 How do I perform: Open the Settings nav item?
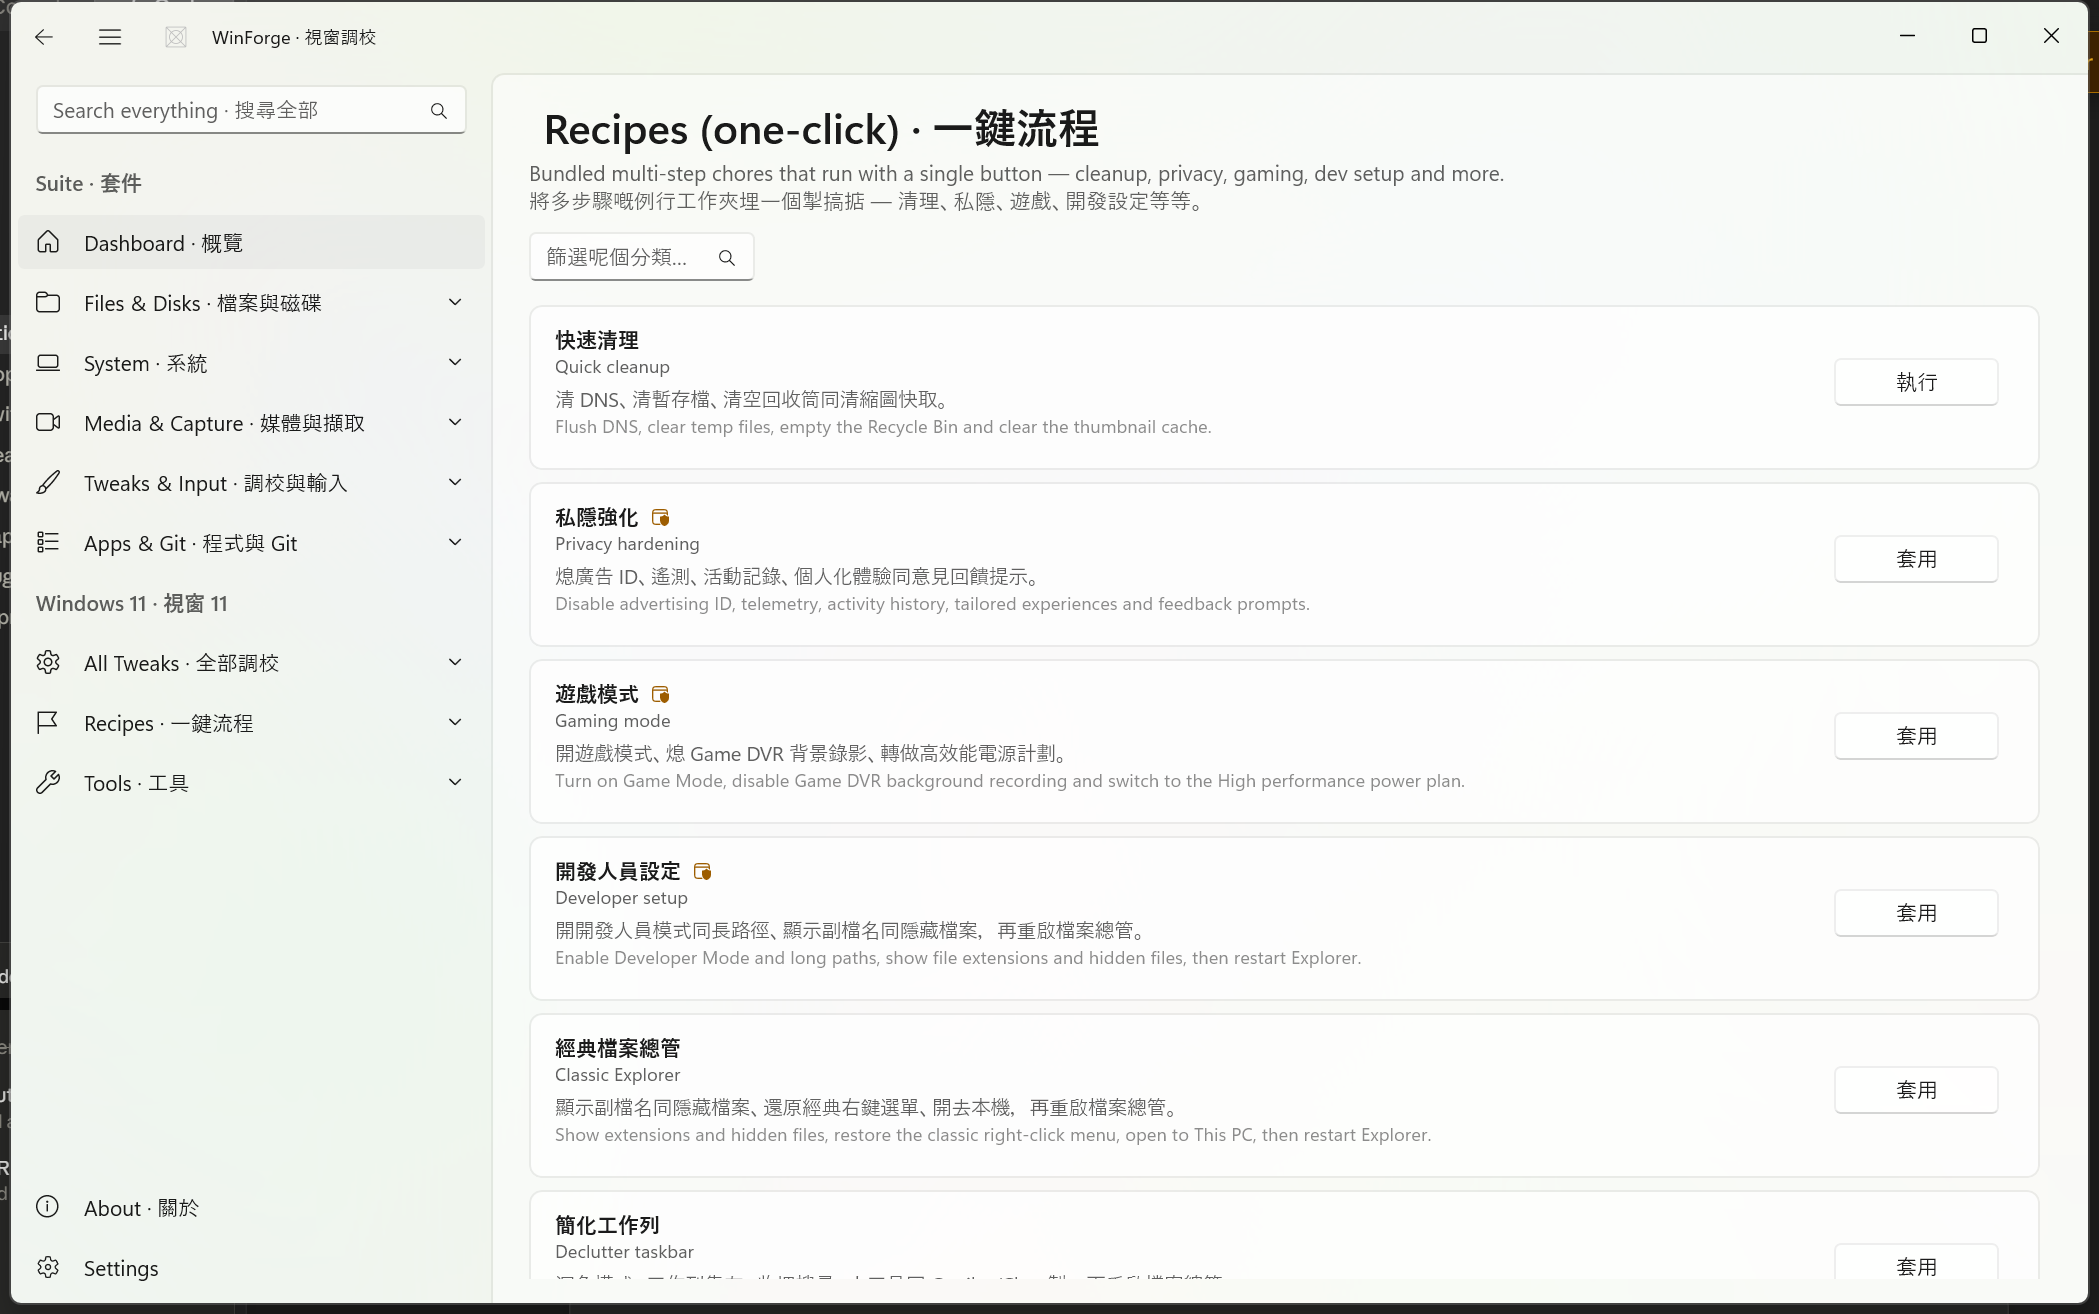(x=251, y=1267)
